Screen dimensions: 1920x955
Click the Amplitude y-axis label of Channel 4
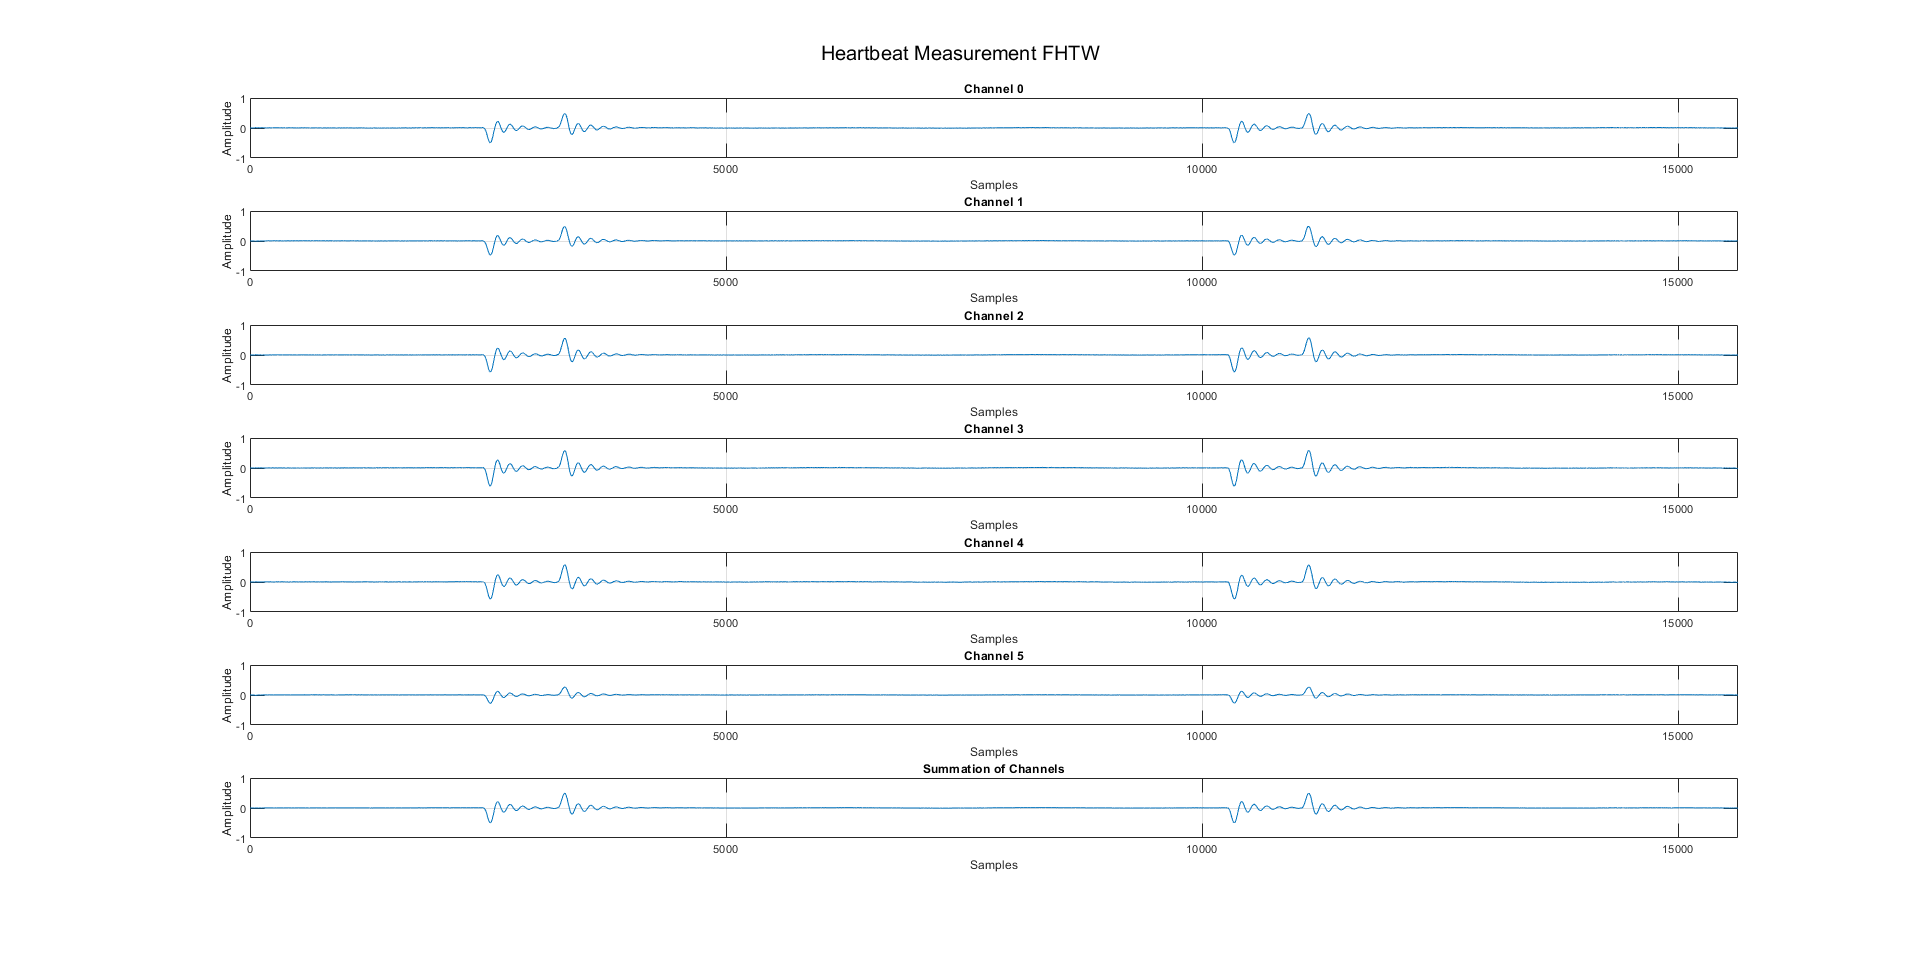(227, 582)
